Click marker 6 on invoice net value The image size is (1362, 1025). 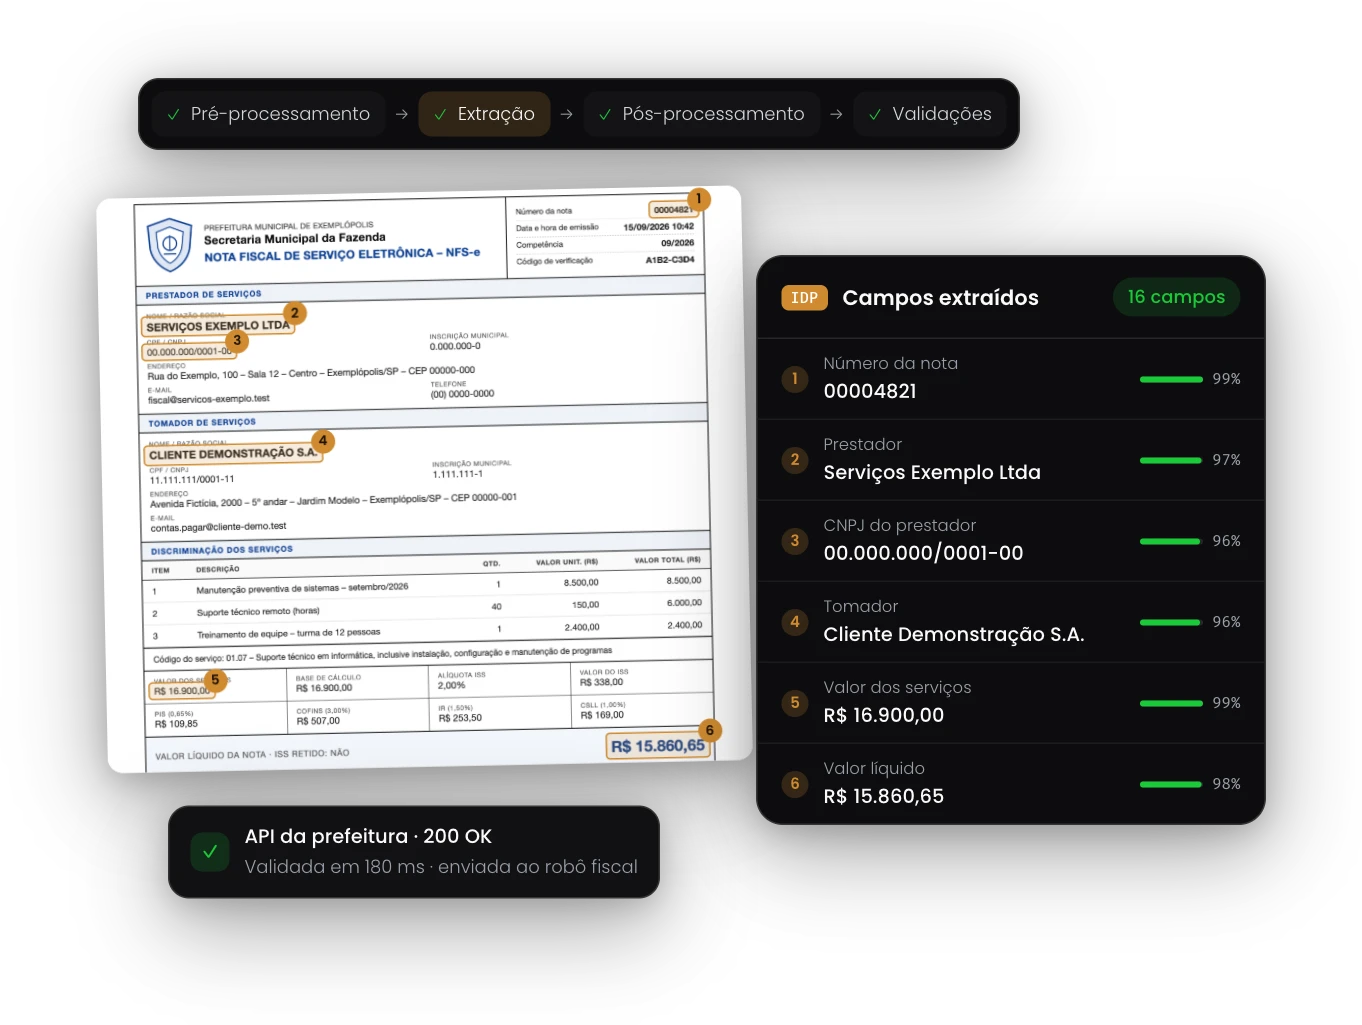pos(710,730)
